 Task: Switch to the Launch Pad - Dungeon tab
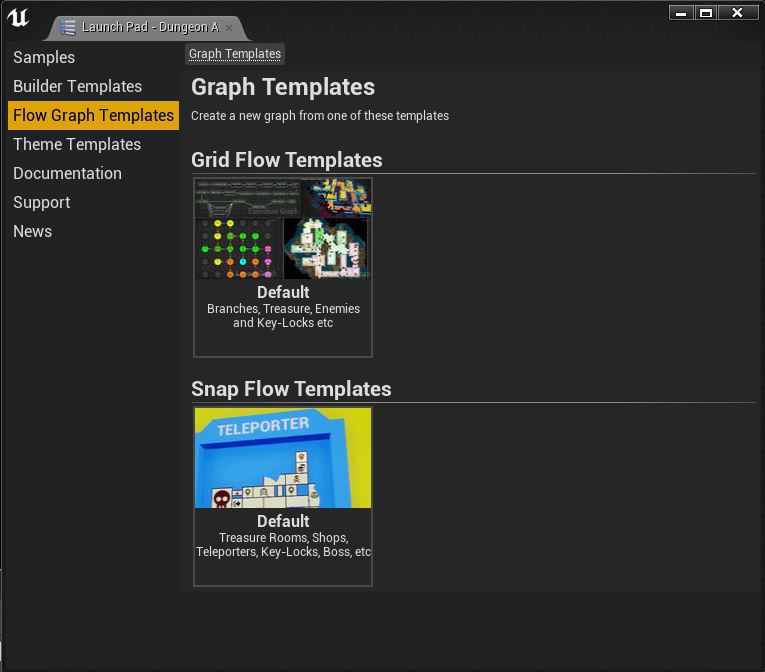tap(150, 27)
